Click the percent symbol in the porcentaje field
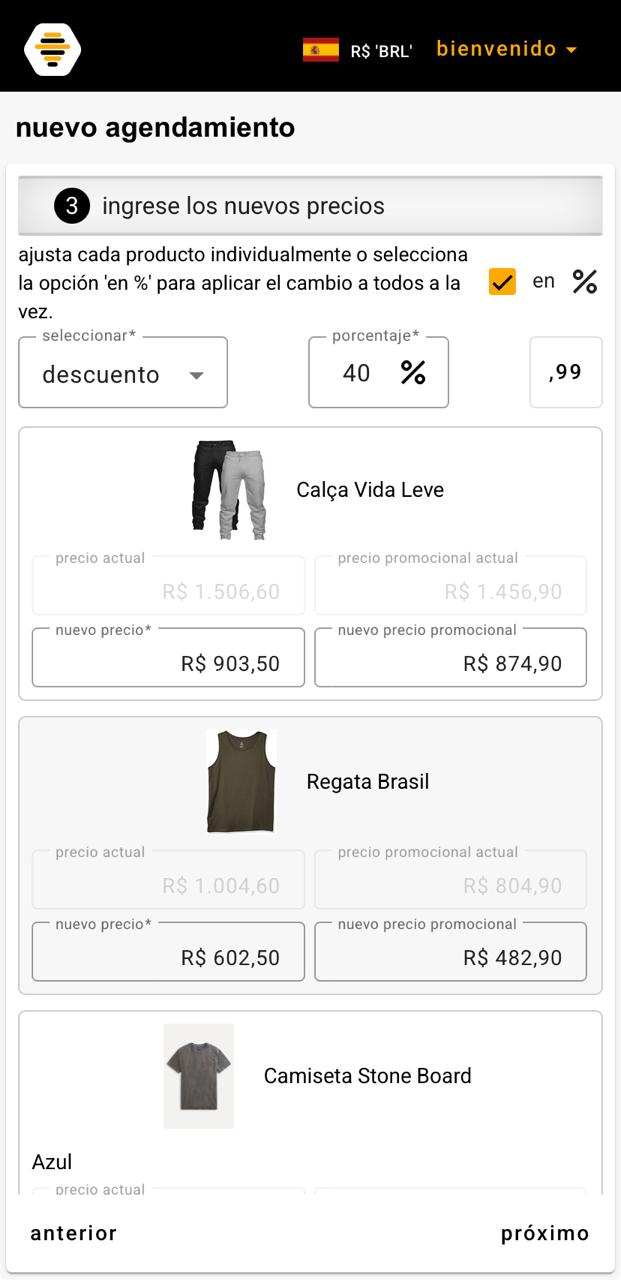 (413, 373)
